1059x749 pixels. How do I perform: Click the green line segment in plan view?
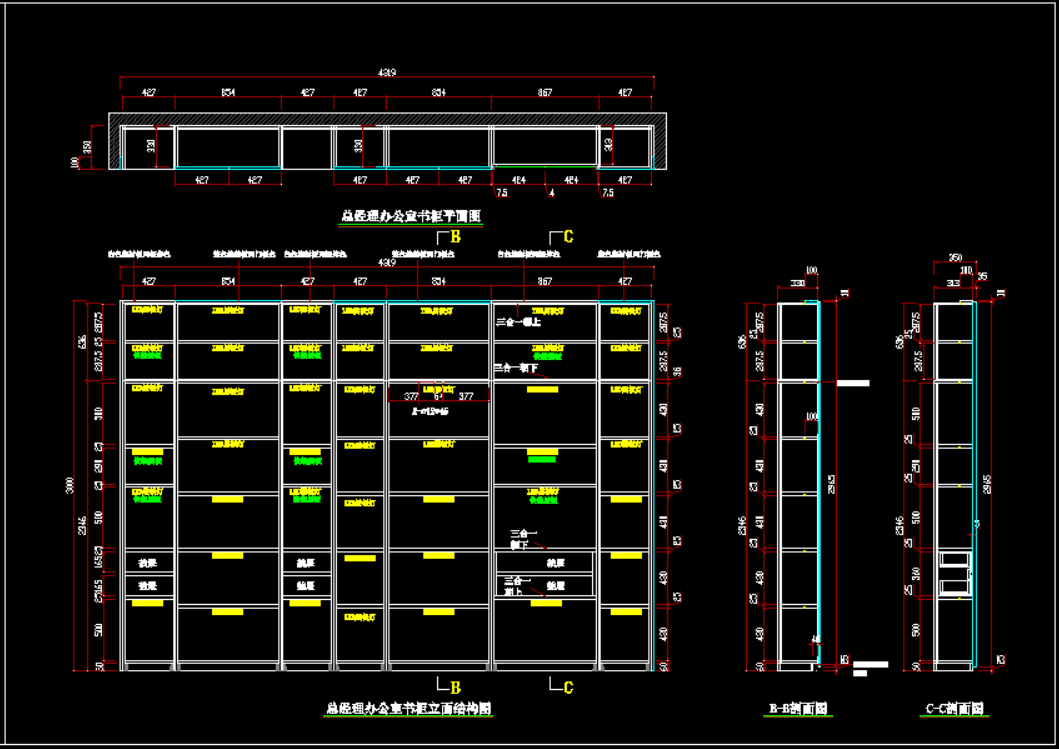[545, 166]
